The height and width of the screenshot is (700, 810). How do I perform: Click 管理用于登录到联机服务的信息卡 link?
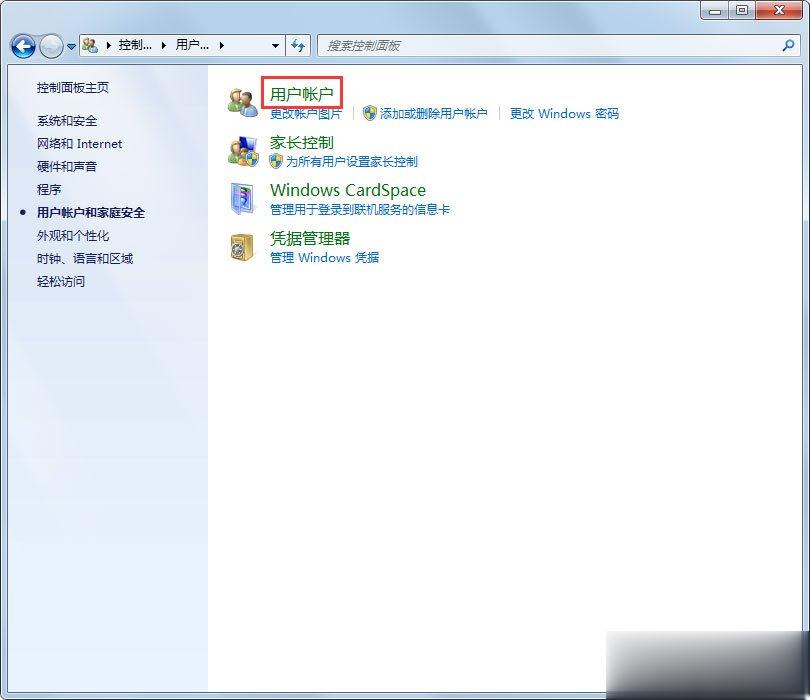[x=360, y=210]
